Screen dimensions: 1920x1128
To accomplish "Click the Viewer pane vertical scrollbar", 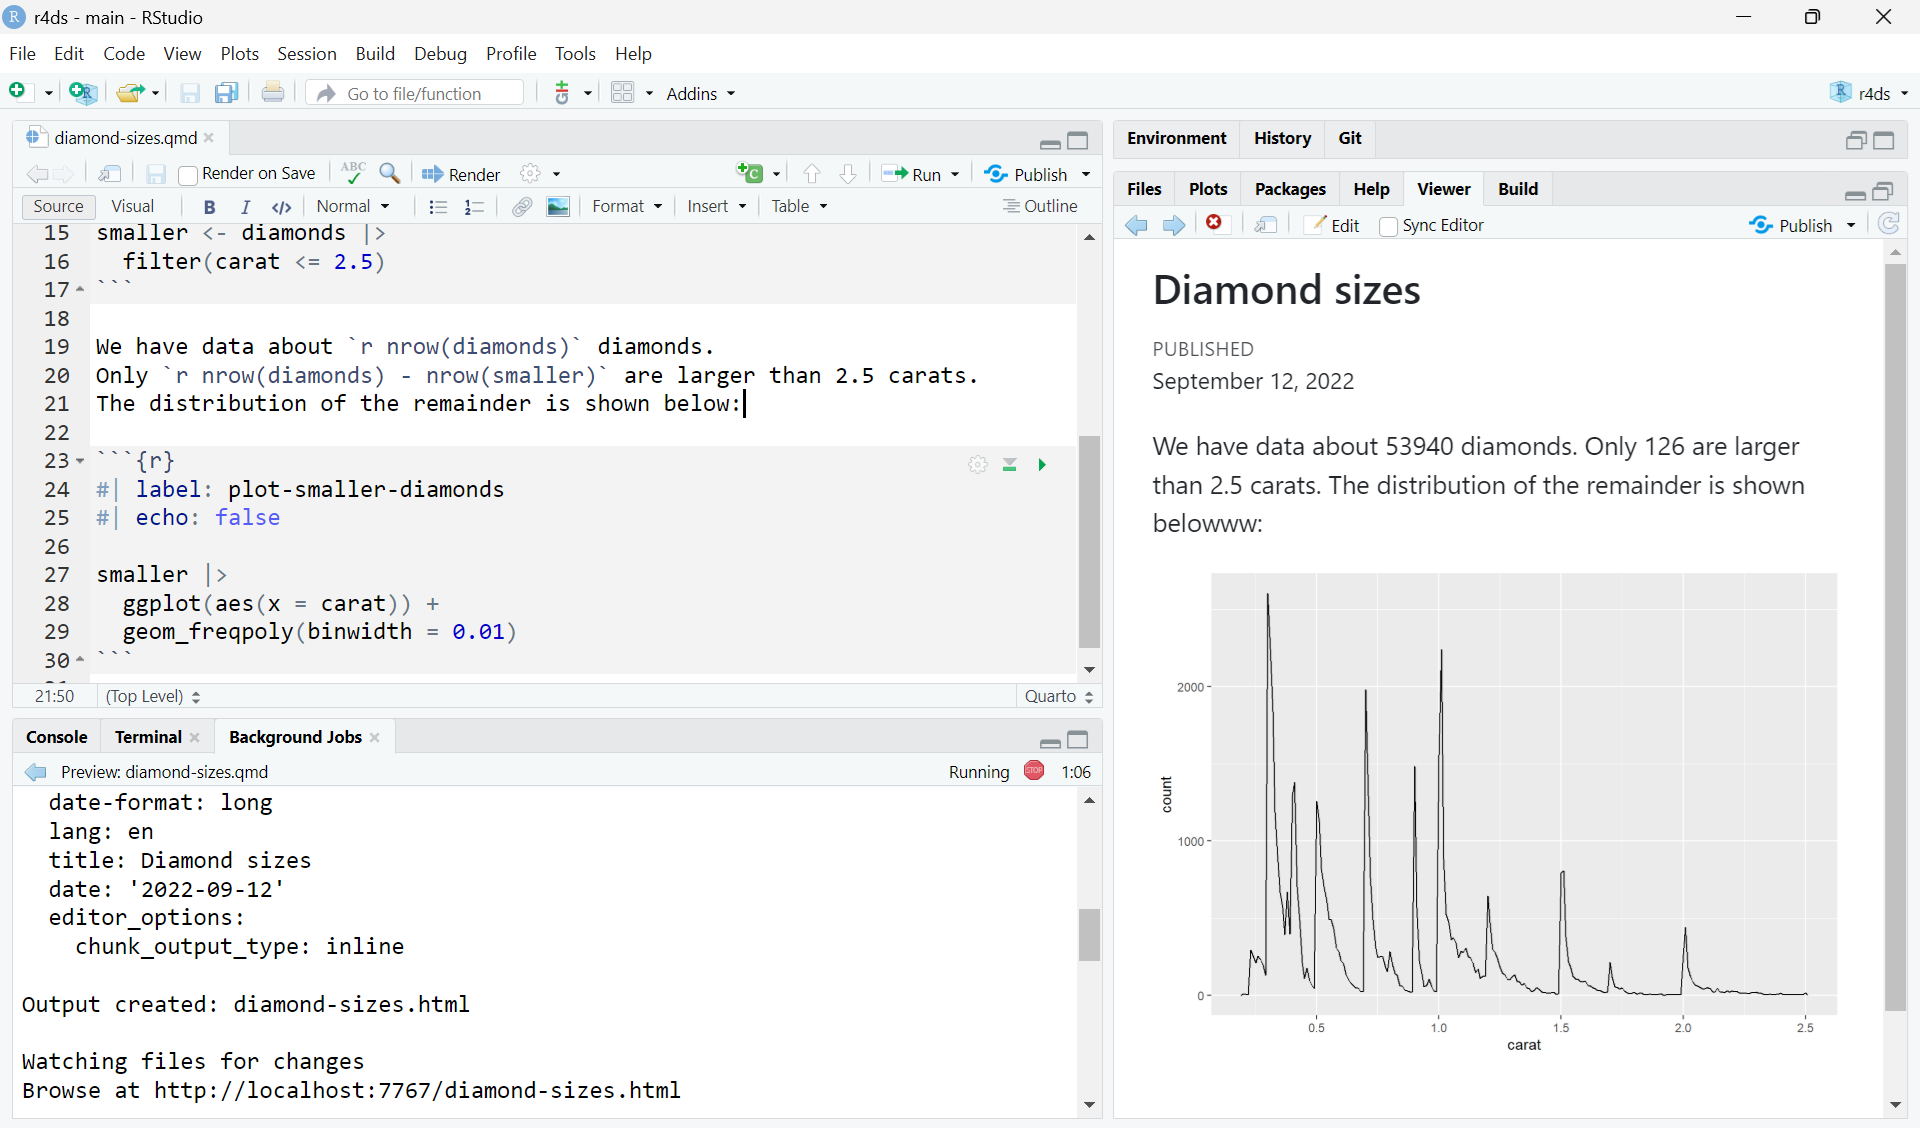I will click(1895, 637).
